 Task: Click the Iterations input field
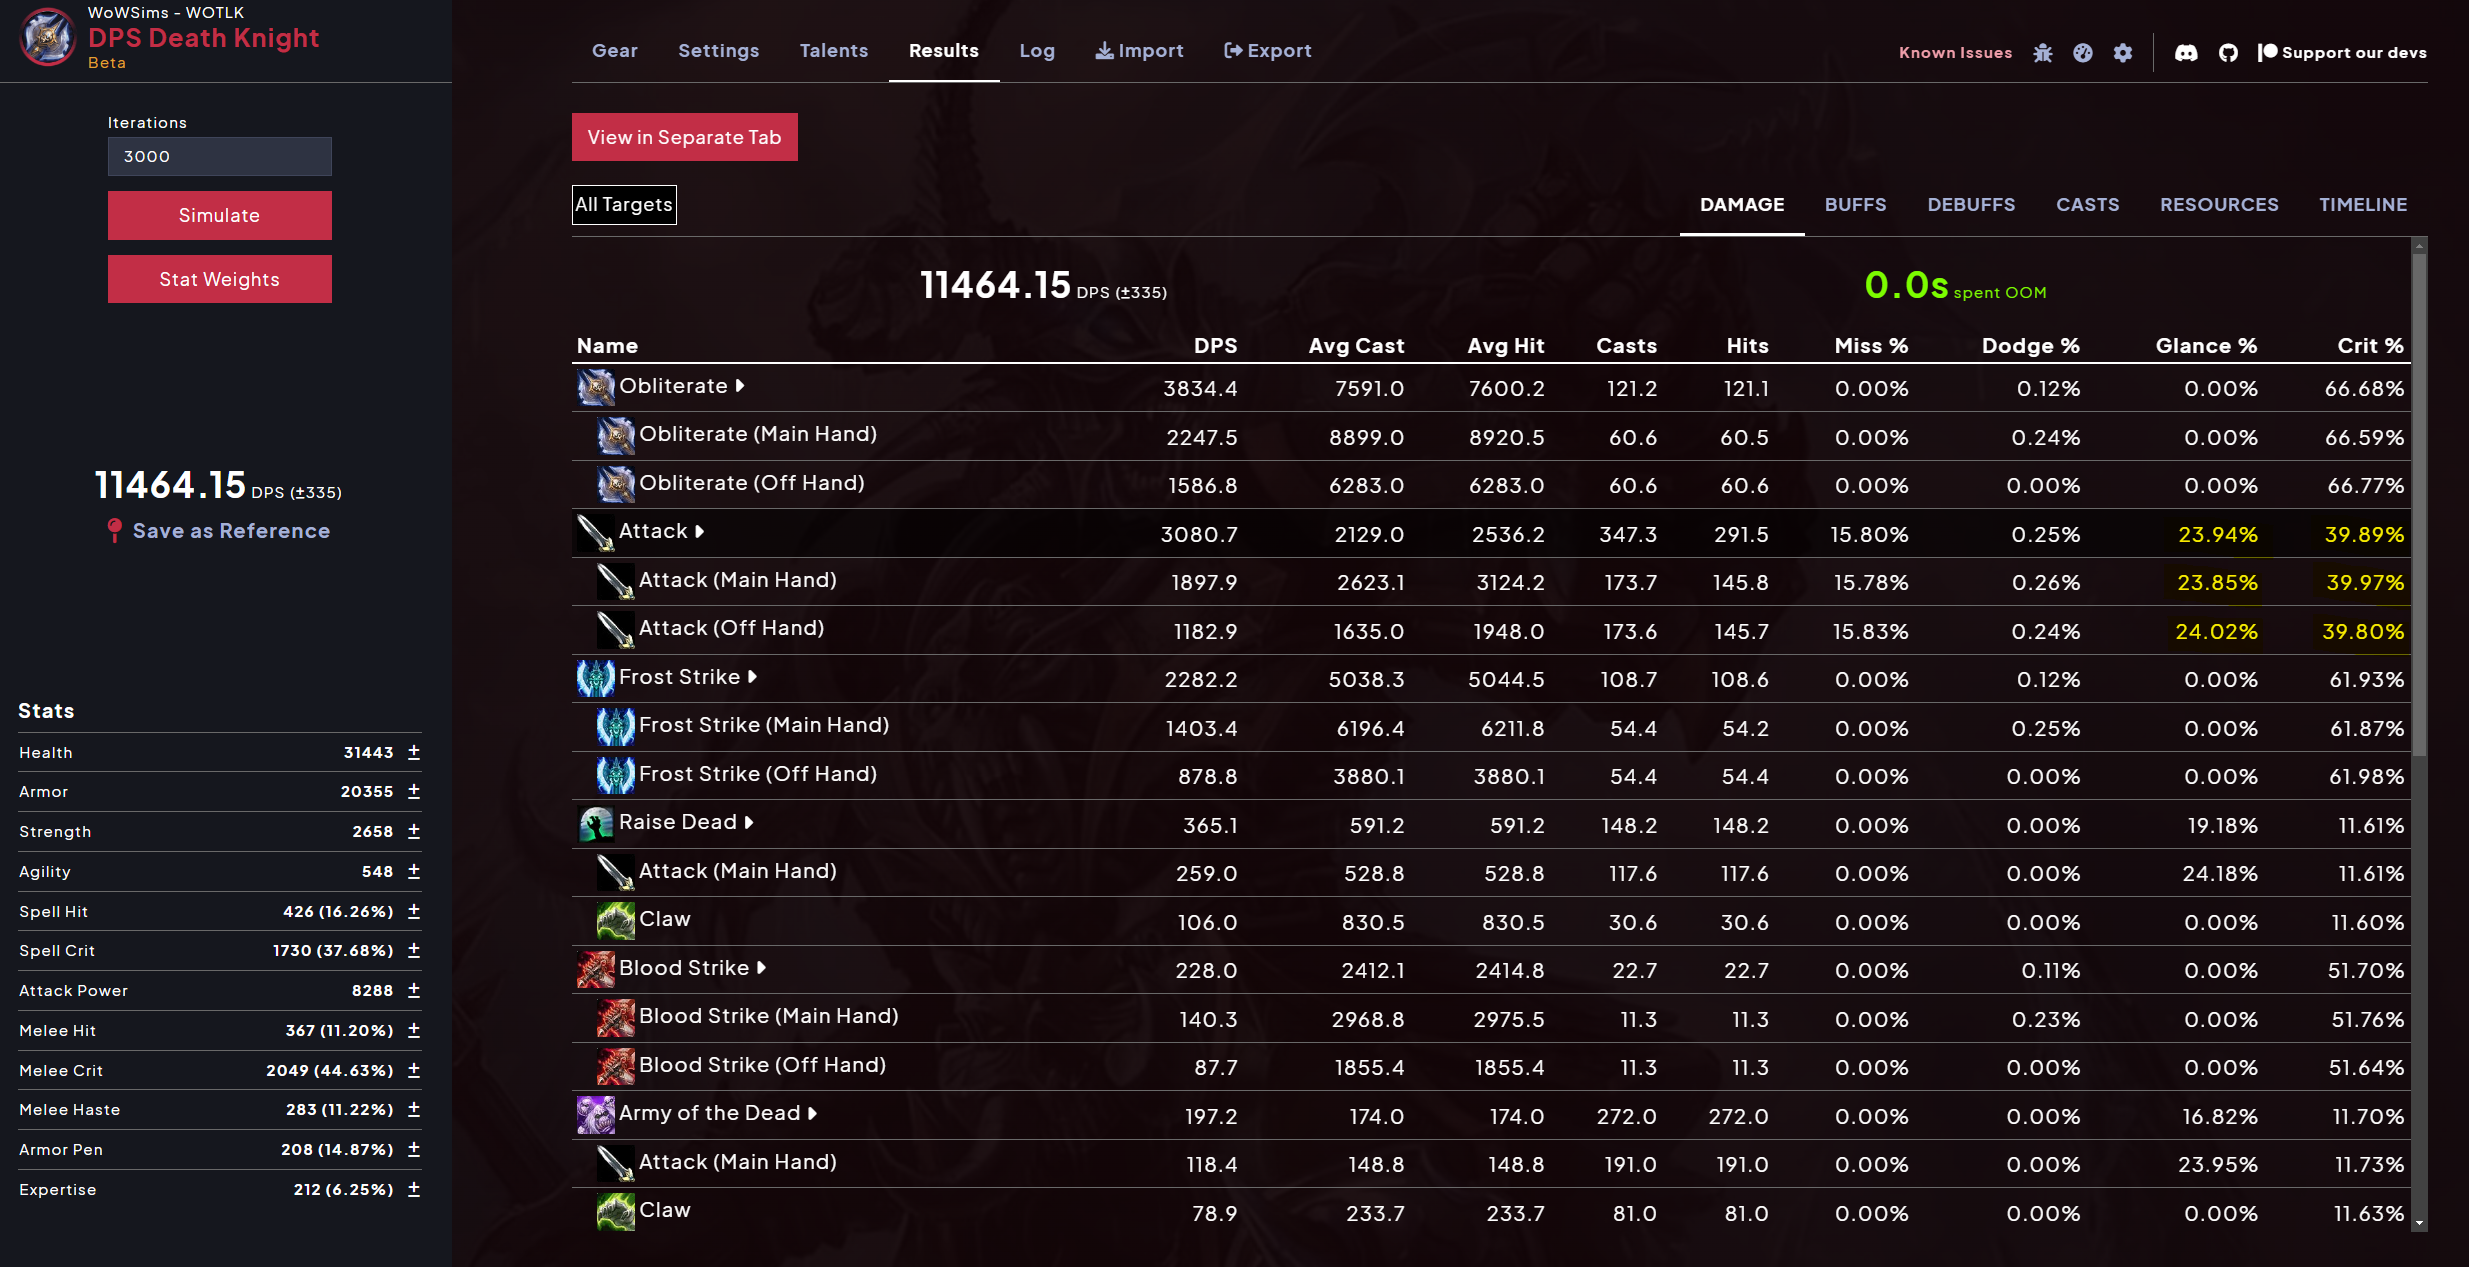click(219, 156)
